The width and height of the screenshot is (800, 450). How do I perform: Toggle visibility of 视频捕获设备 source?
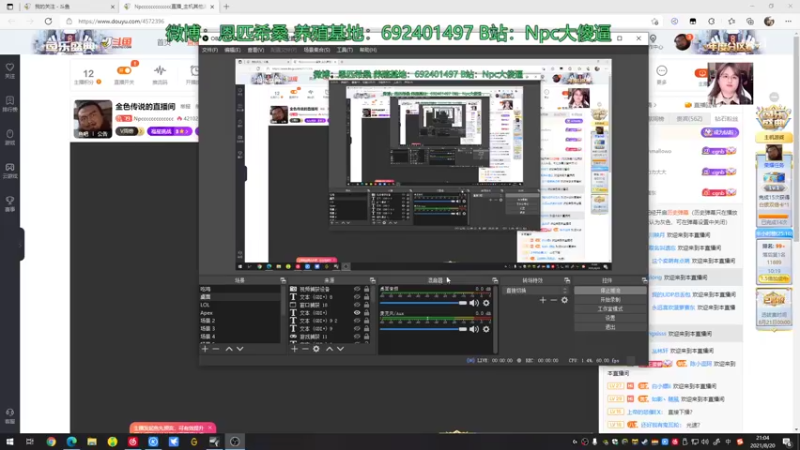[x=357, y=289]
